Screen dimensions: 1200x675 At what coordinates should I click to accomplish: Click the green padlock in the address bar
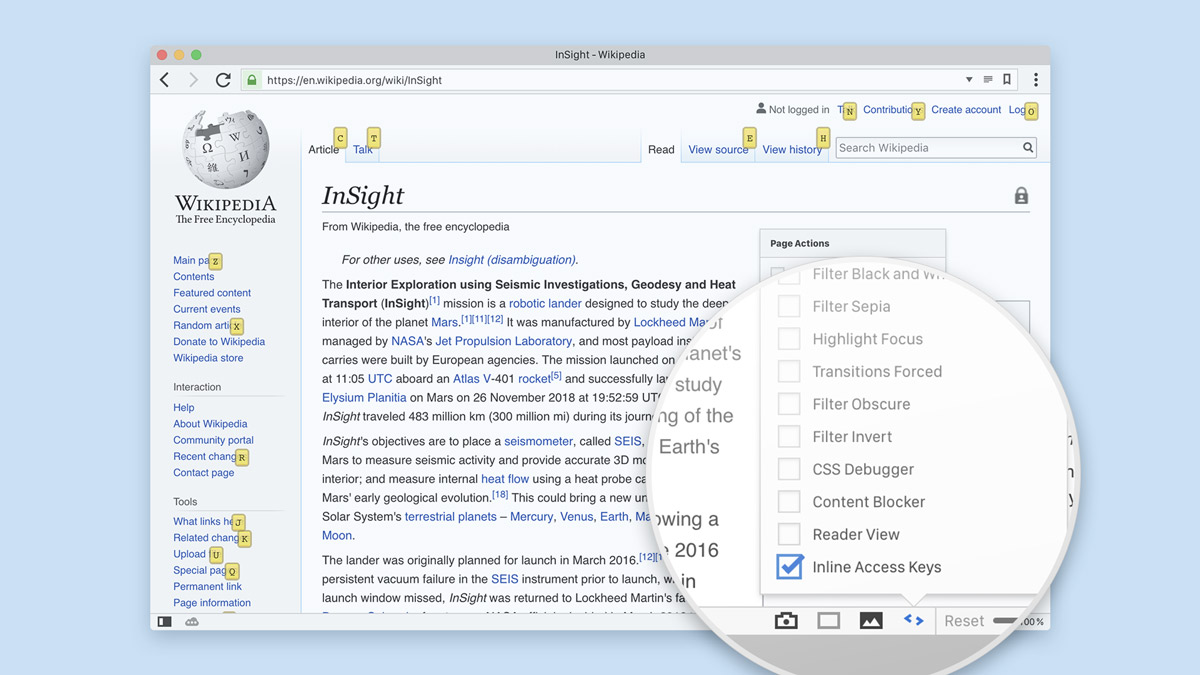(252, 80)
